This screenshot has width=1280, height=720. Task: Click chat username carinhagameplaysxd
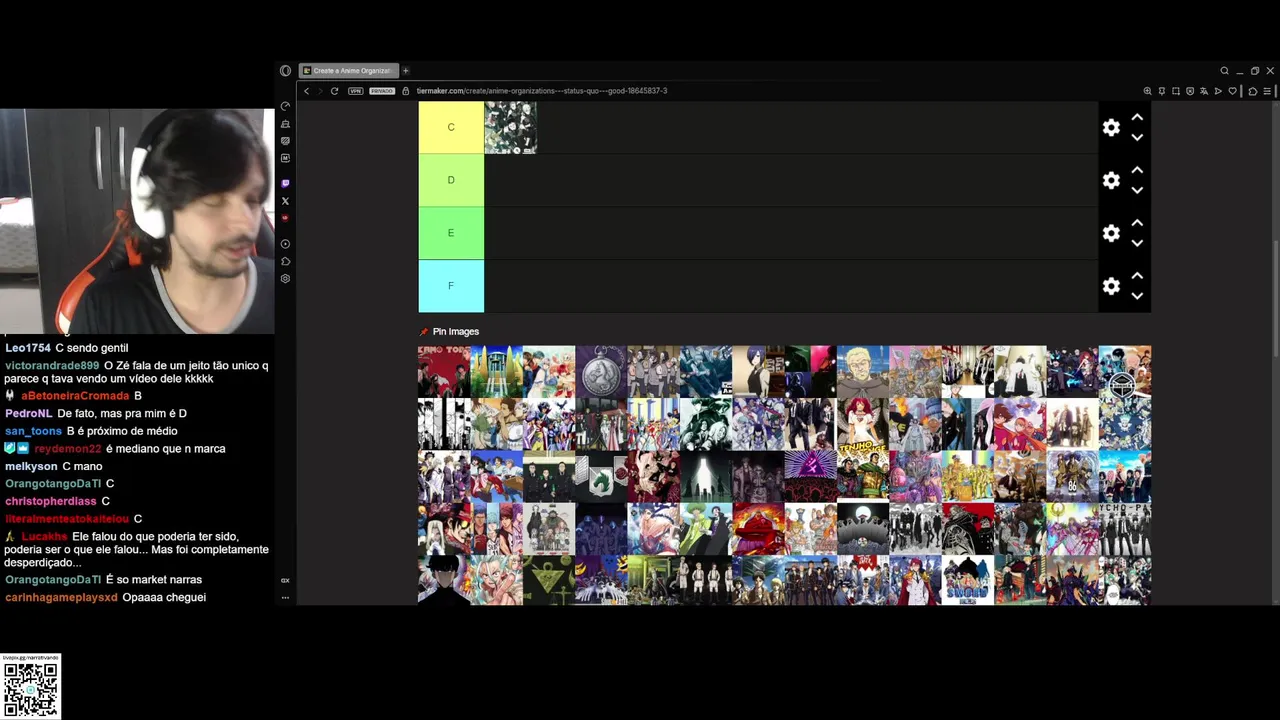[x=61, y=597]
